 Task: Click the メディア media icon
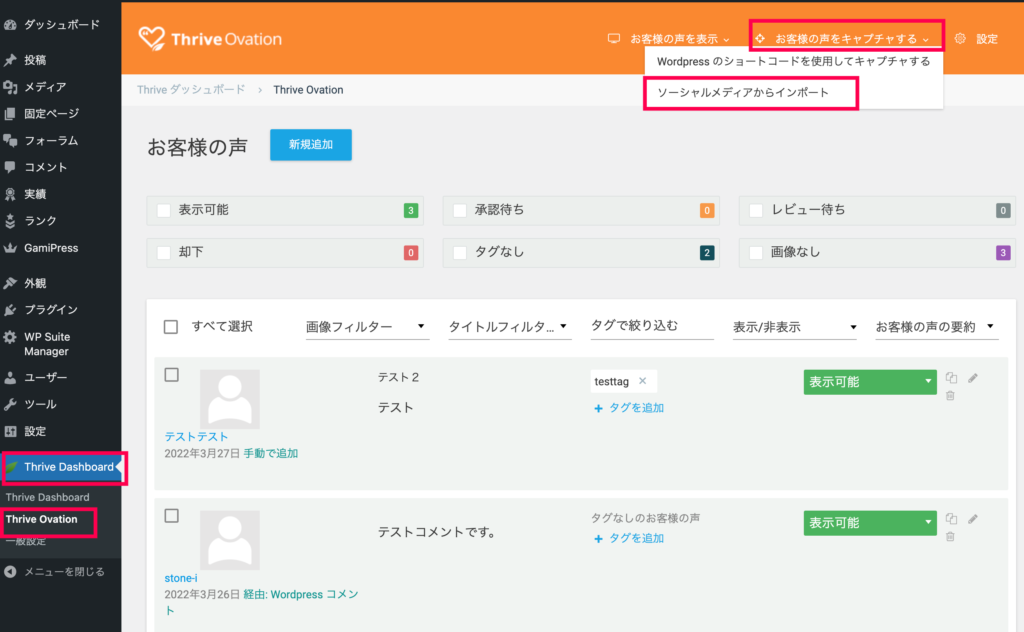(x=10, y=87)
